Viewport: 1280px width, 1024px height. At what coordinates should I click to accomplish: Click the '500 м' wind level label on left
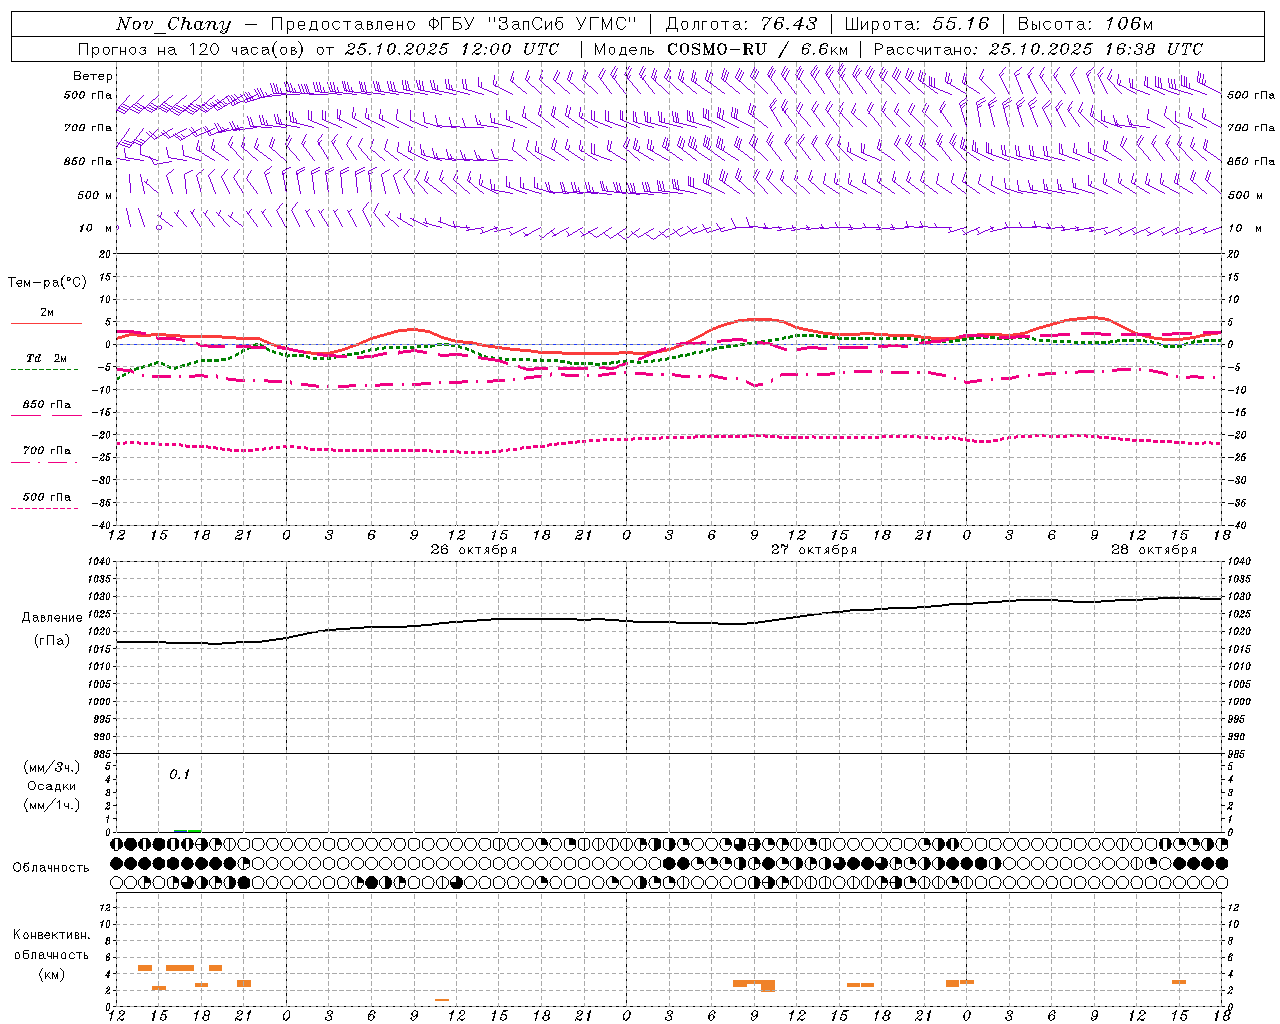[x=95, y=195]
